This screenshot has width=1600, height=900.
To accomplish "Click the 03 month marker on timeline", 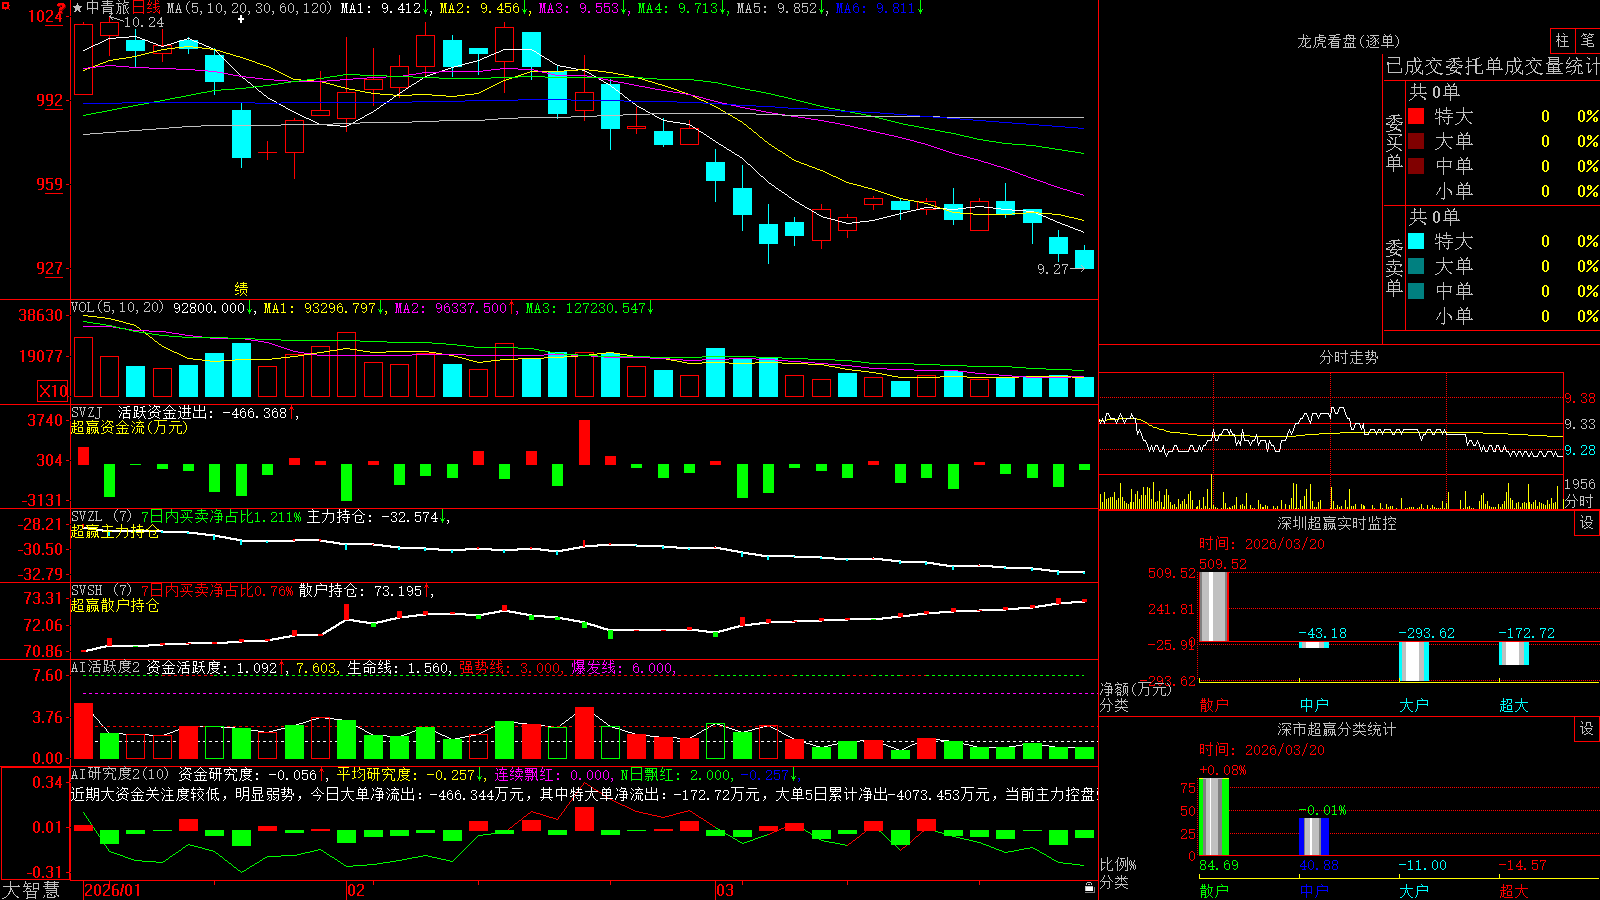I will tap(725, 890).
